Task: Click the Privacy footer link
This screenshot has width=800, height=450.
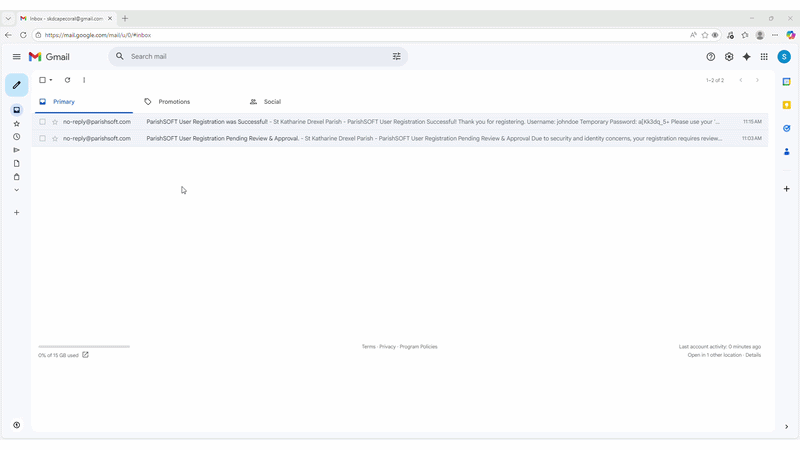Action: 387,347
